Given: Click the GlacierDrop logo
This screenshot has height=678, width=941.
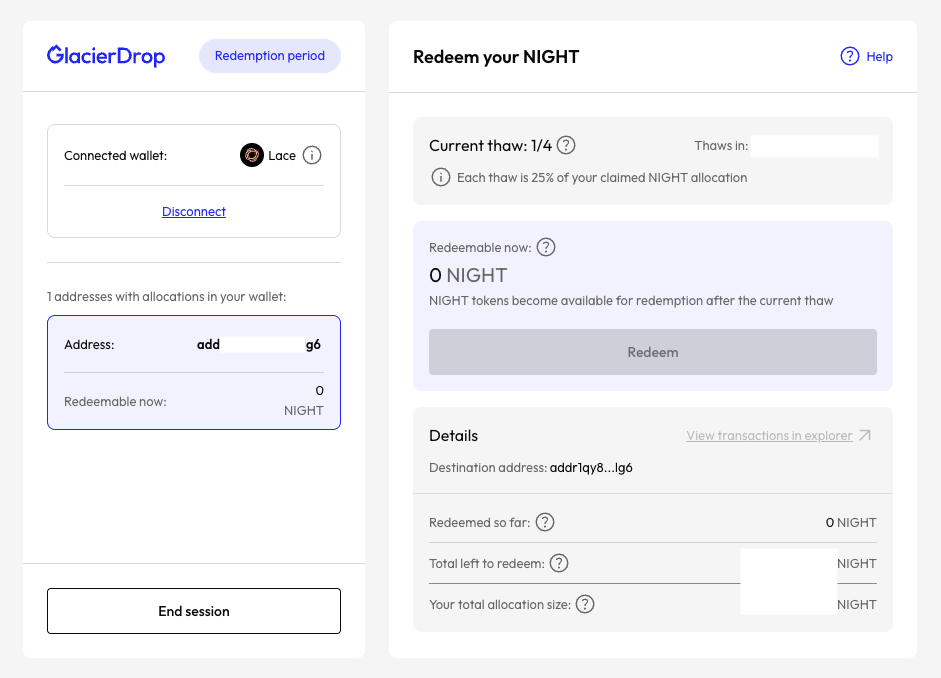Looking at the screenshot, I should (106, 56).
